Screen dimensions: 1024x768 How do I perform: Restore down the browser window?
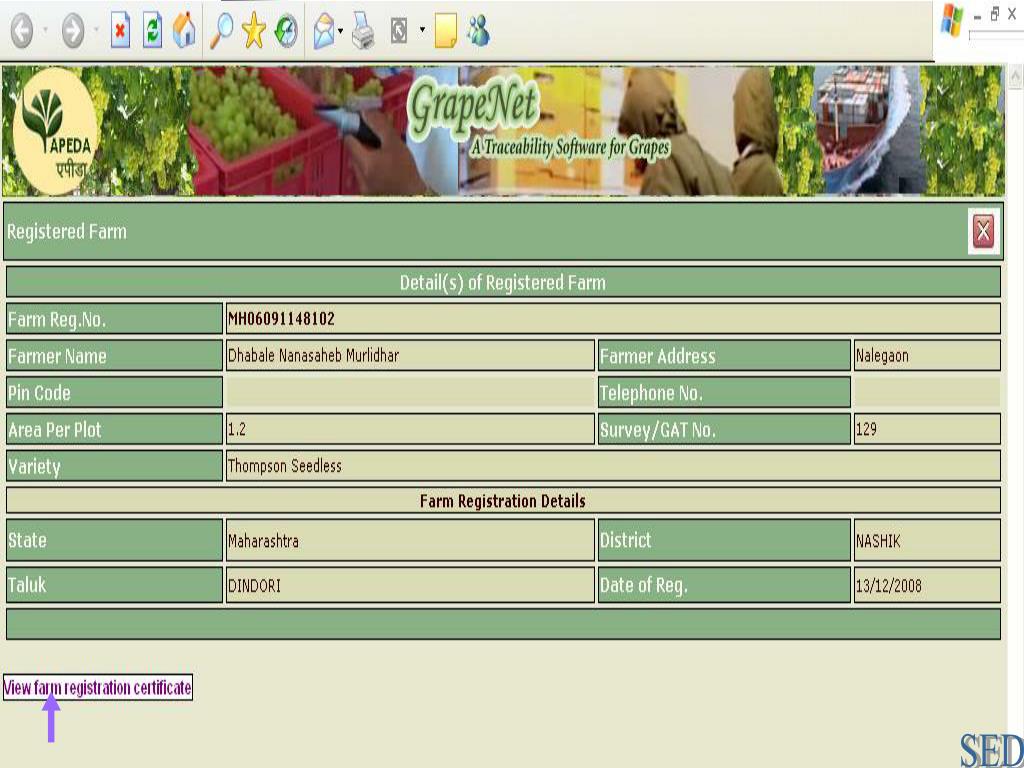point(995,14)
